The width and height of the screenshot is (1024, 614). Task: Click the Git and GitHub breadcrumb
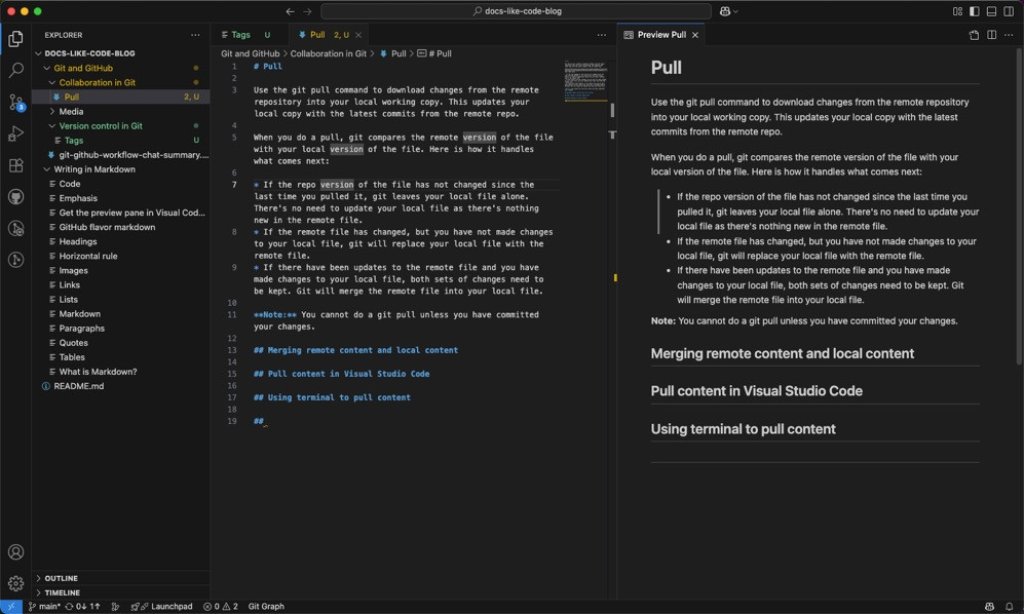tap(250, 54)
